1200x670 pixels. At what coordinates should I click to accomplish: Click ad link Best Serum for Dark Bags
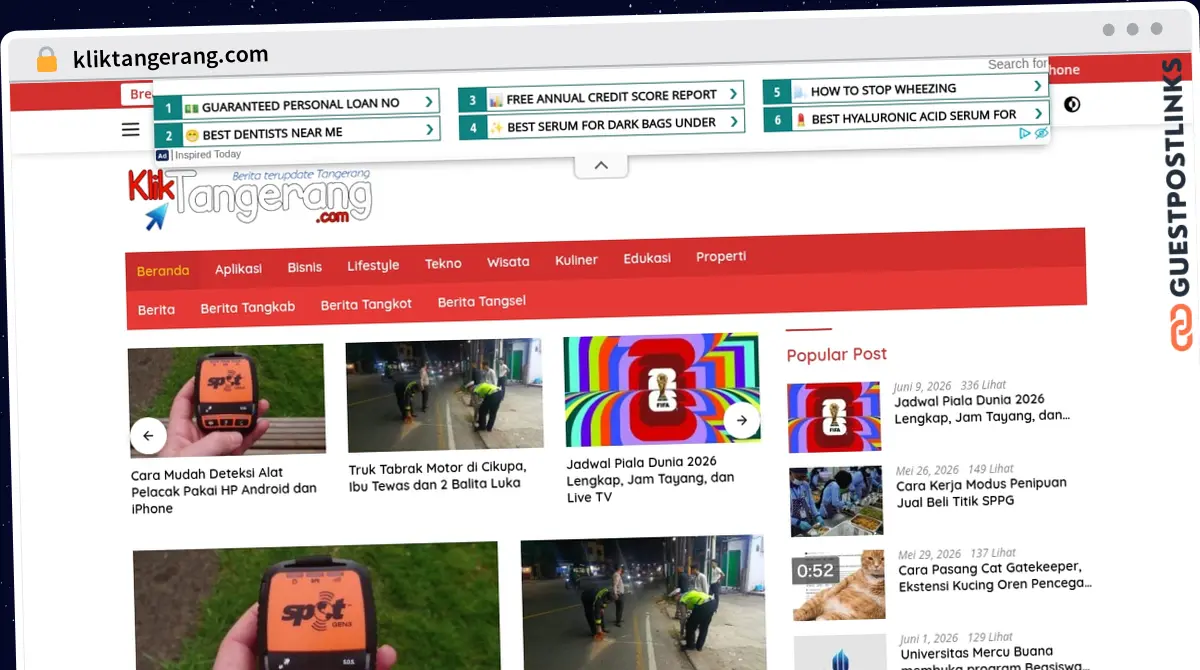point(602,125)
